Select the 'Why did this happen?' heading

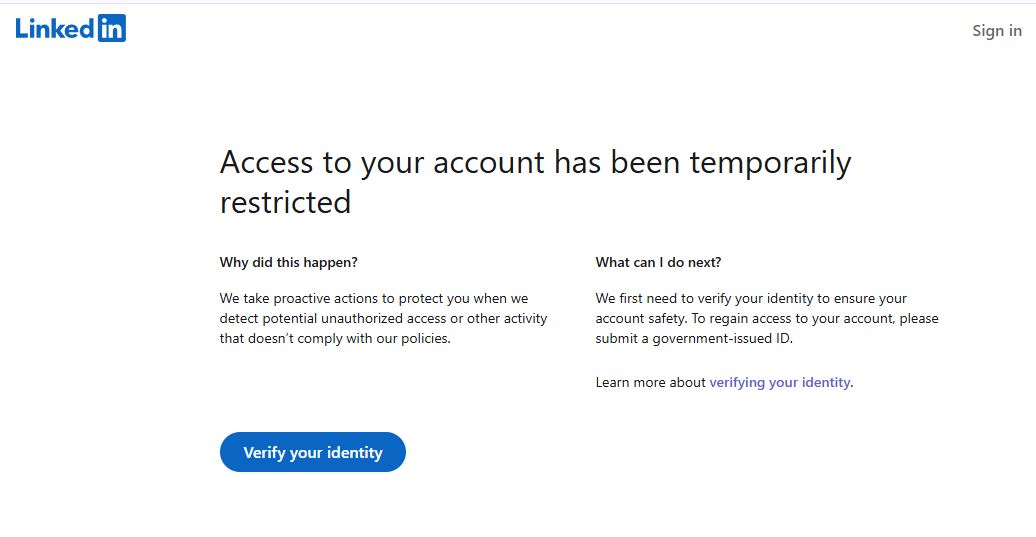tap(289, 262)
